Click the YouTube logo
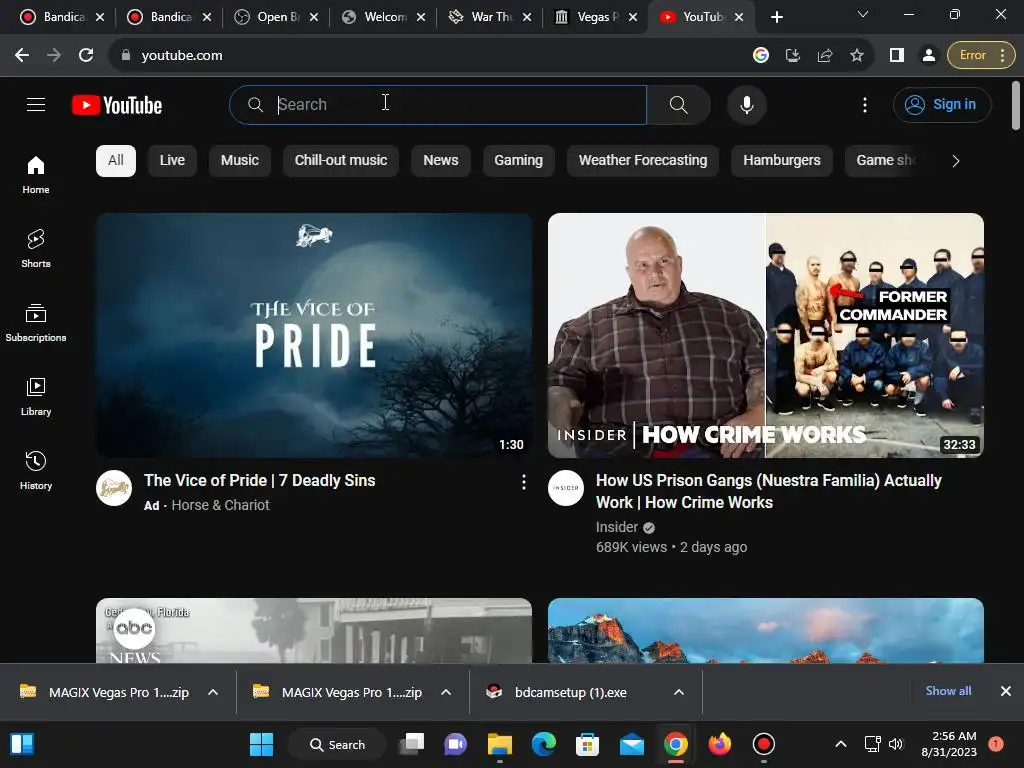 click(117, 105)
